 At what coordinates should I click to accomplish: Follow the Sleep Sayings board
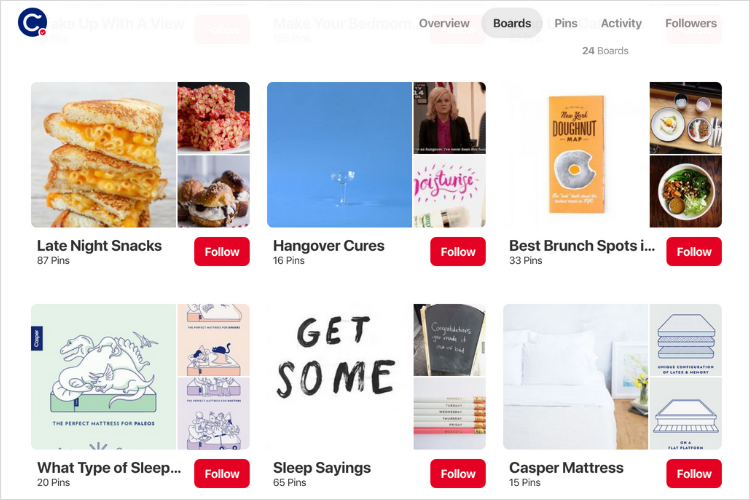pyautogui.click(x=458, y=474)
